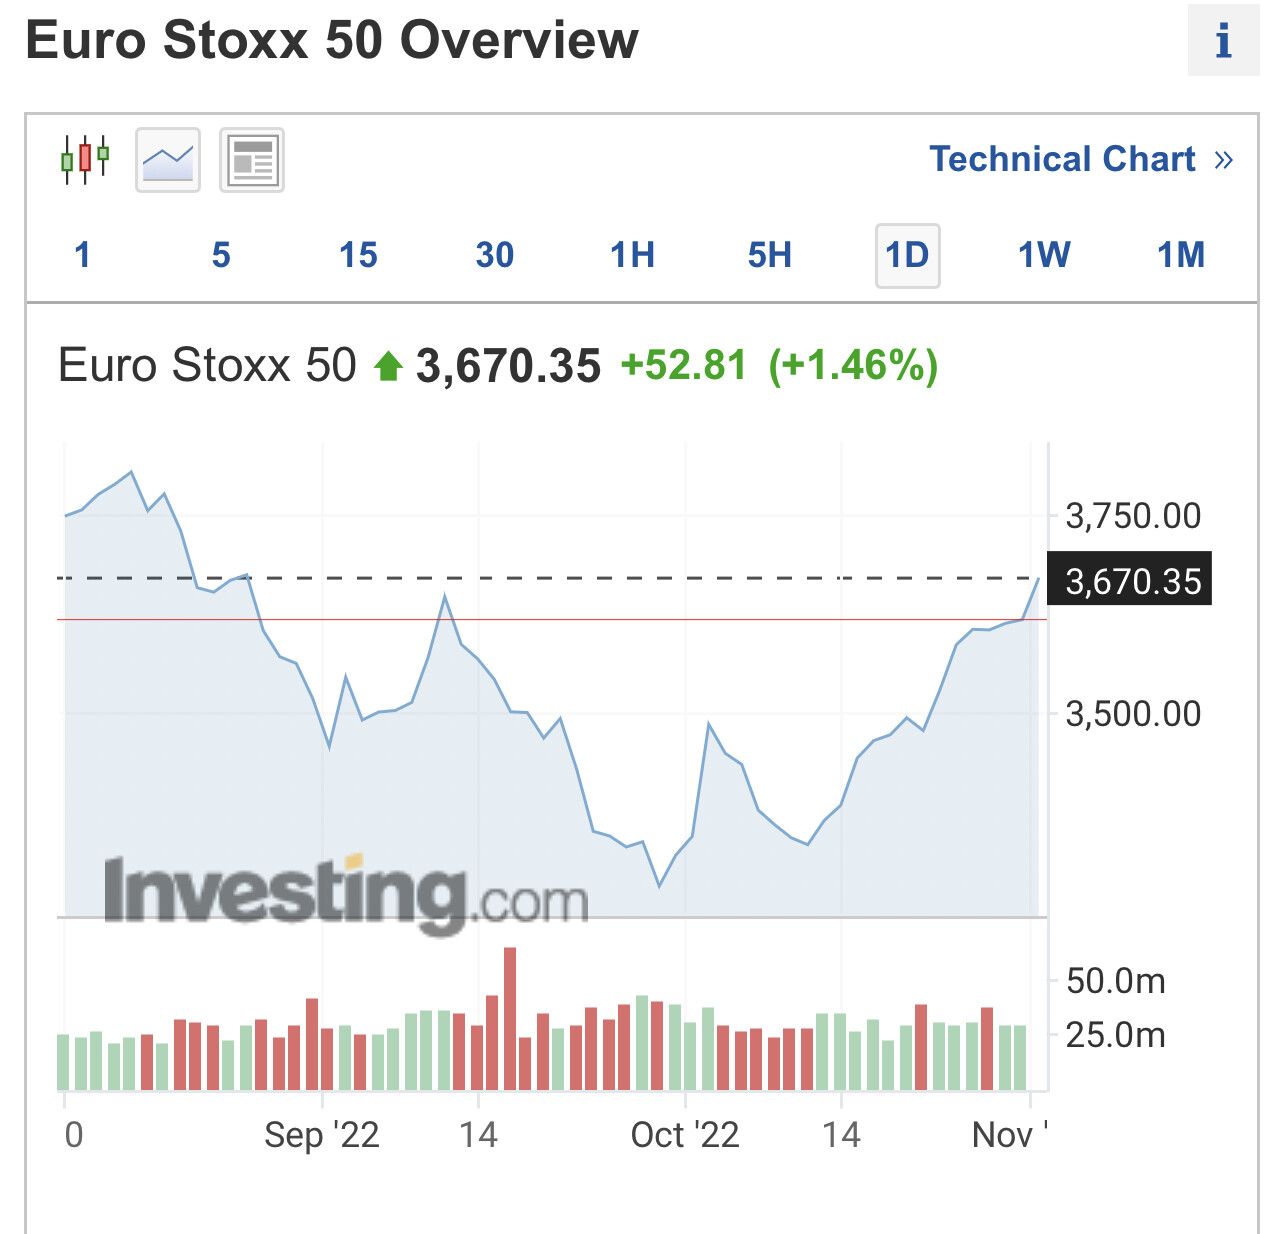
Task: Switch to the 15 minute interval
Action: [x=358, y=255]
